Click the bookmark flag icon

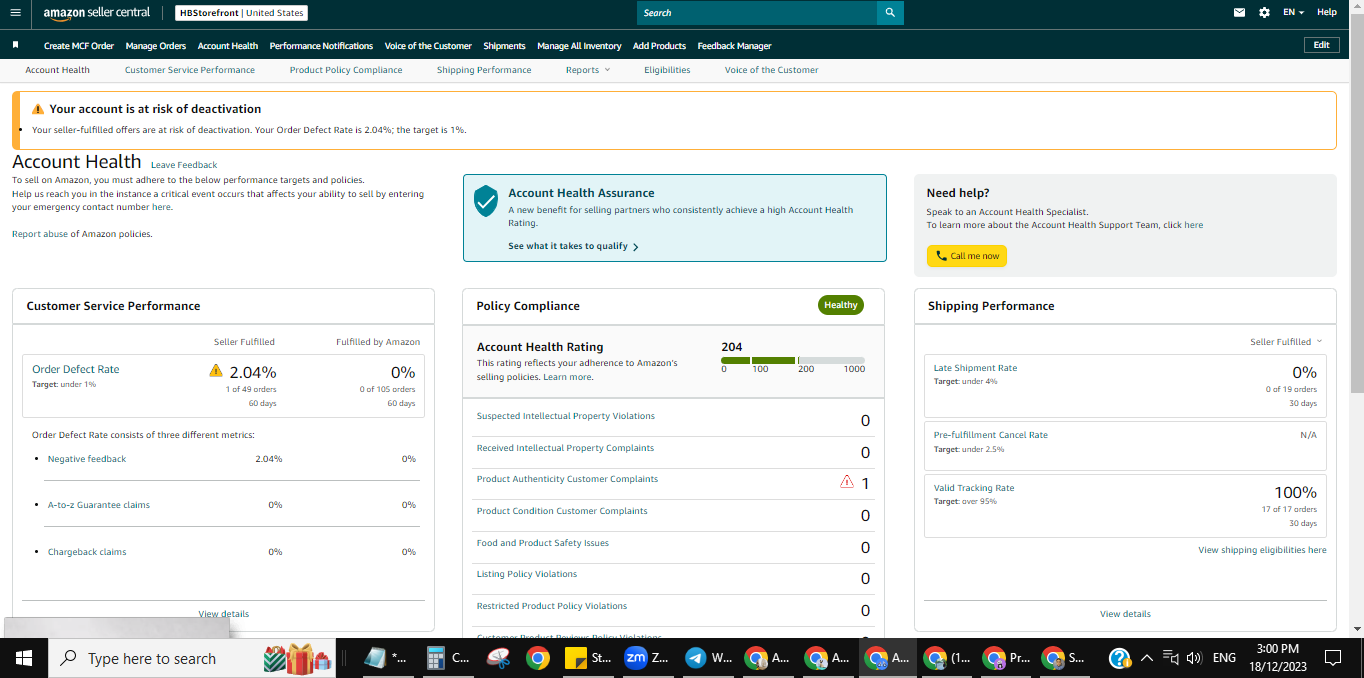pos(15,45)
